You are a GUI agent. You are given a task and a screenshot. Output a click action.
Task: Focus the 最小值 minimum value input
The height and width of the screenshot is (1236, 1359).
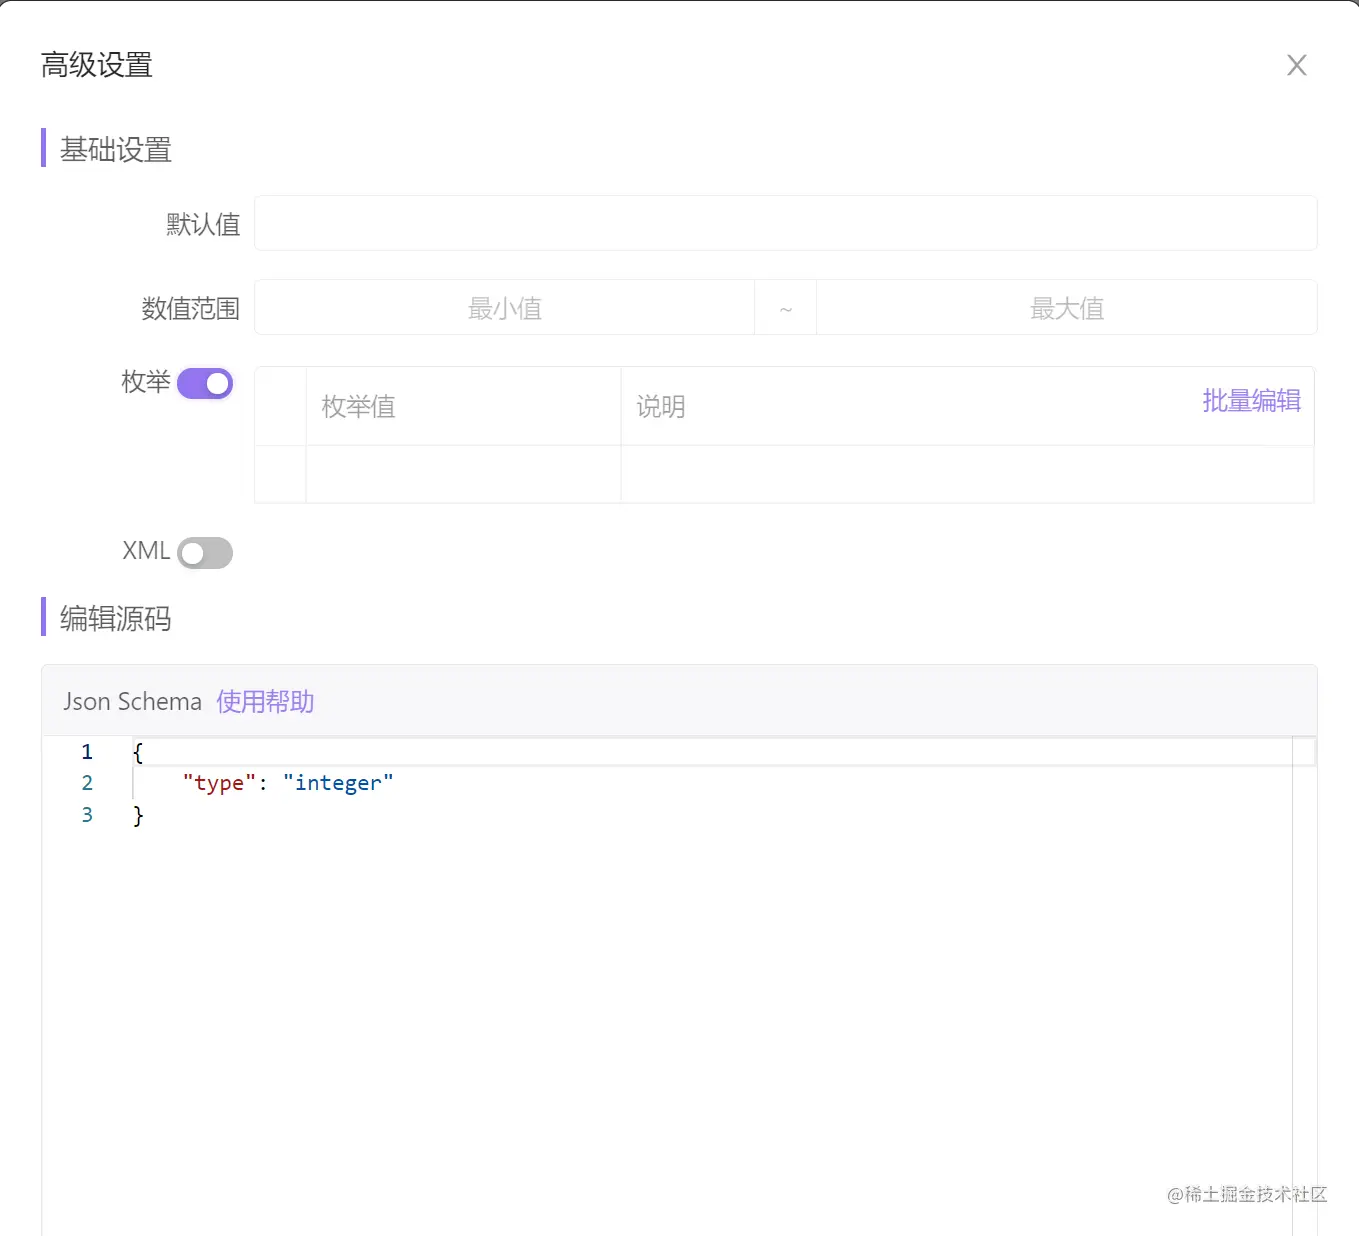click(x=504, y=307)
